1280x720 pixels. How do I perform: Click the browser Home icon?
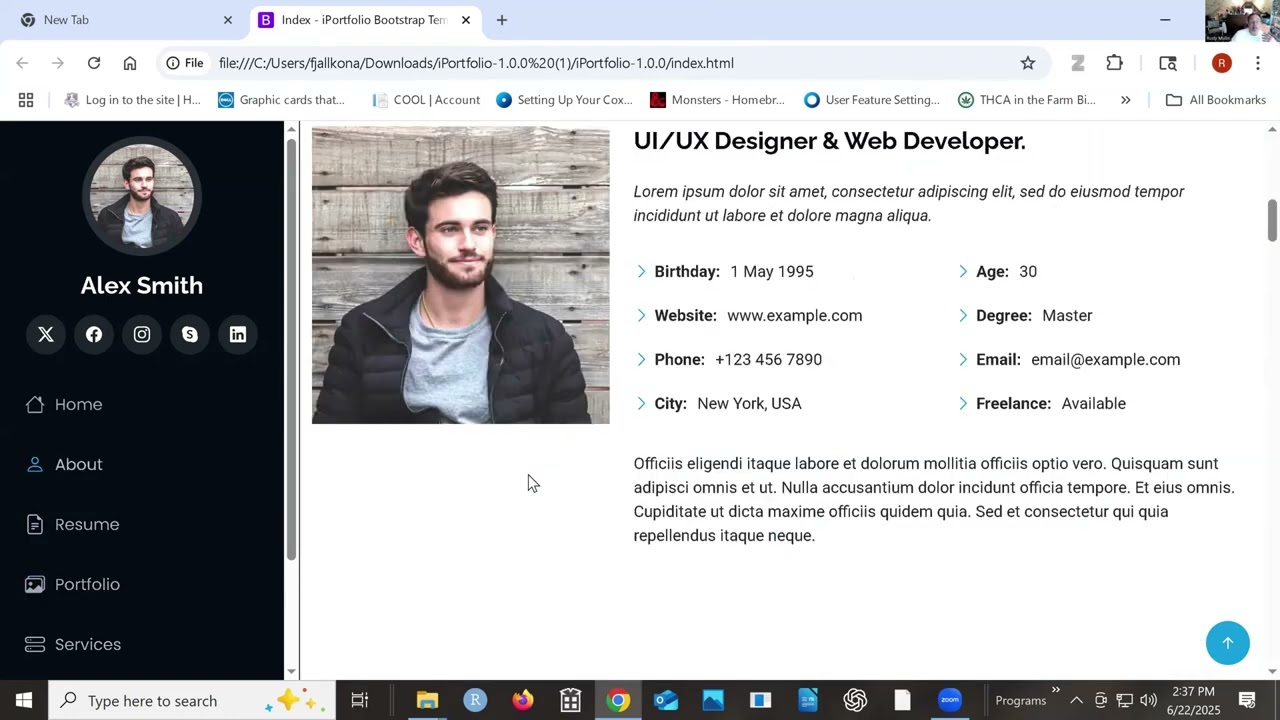click(130, 63)
